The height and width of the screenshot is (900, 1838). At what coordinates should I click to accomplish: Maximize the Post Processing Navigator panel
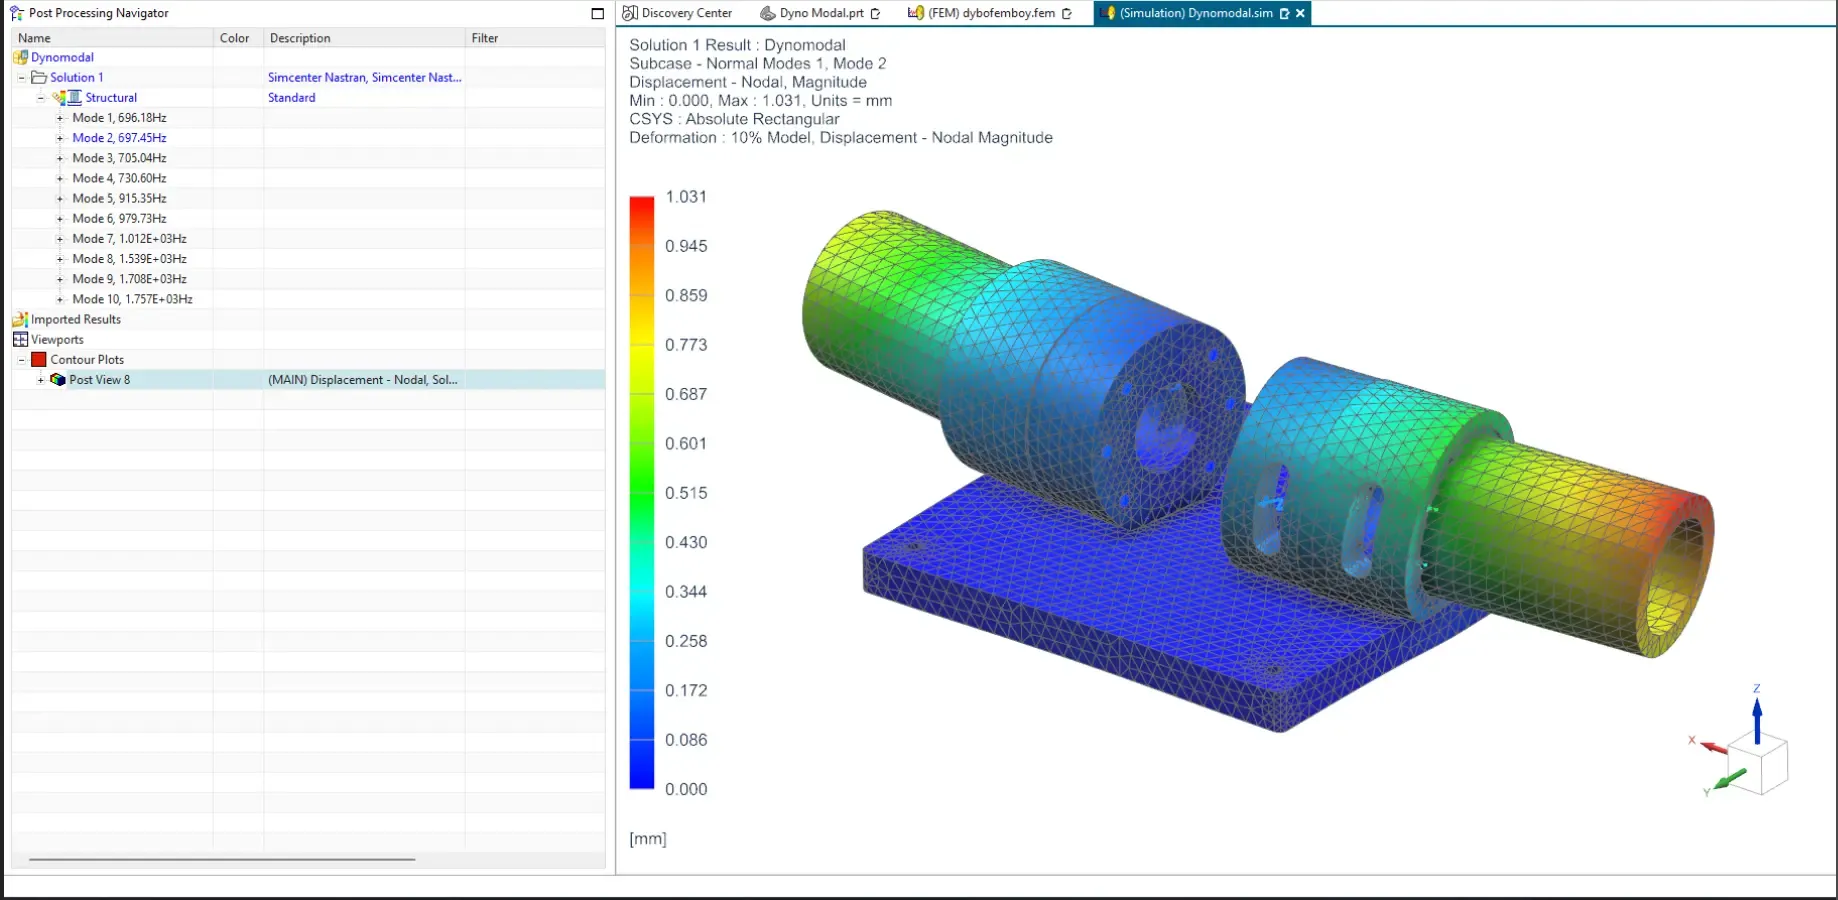598,13
